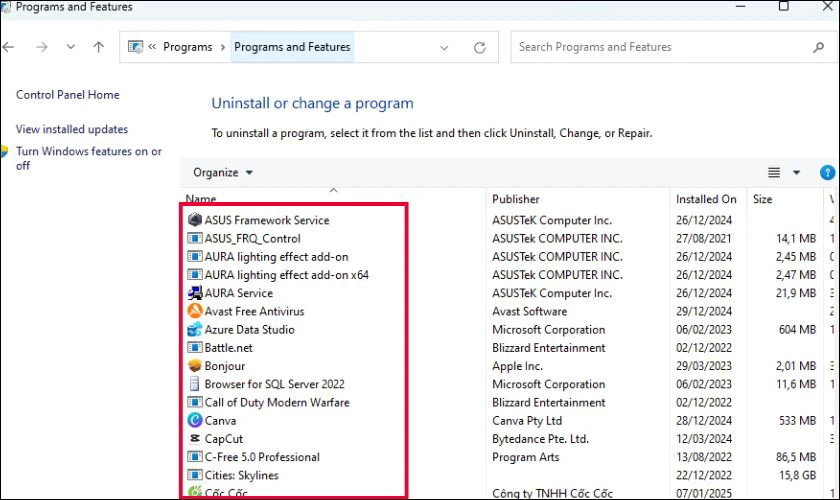The image size is (840, 500).
Task: Sort by the Size column header
Action: (762, 199)
